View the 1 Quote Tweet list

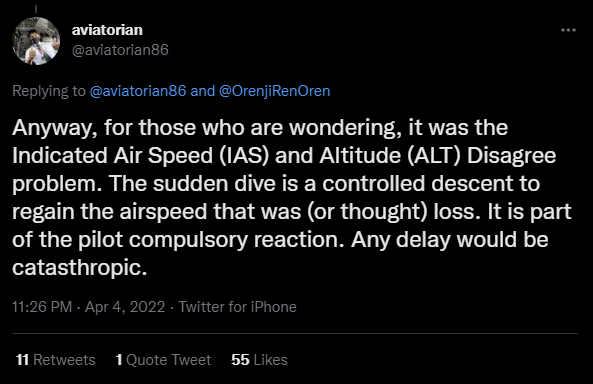click(x=163, y=359)
